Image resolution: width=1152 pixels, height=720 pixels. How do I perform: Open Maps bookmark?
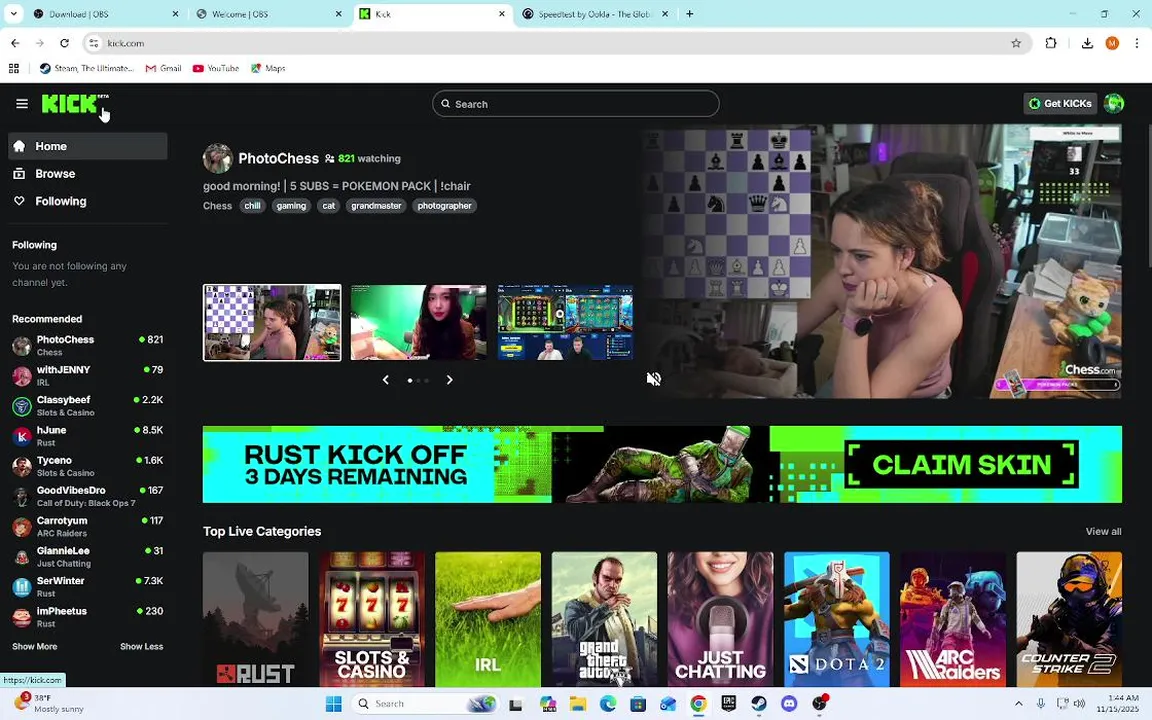point(268,68)
